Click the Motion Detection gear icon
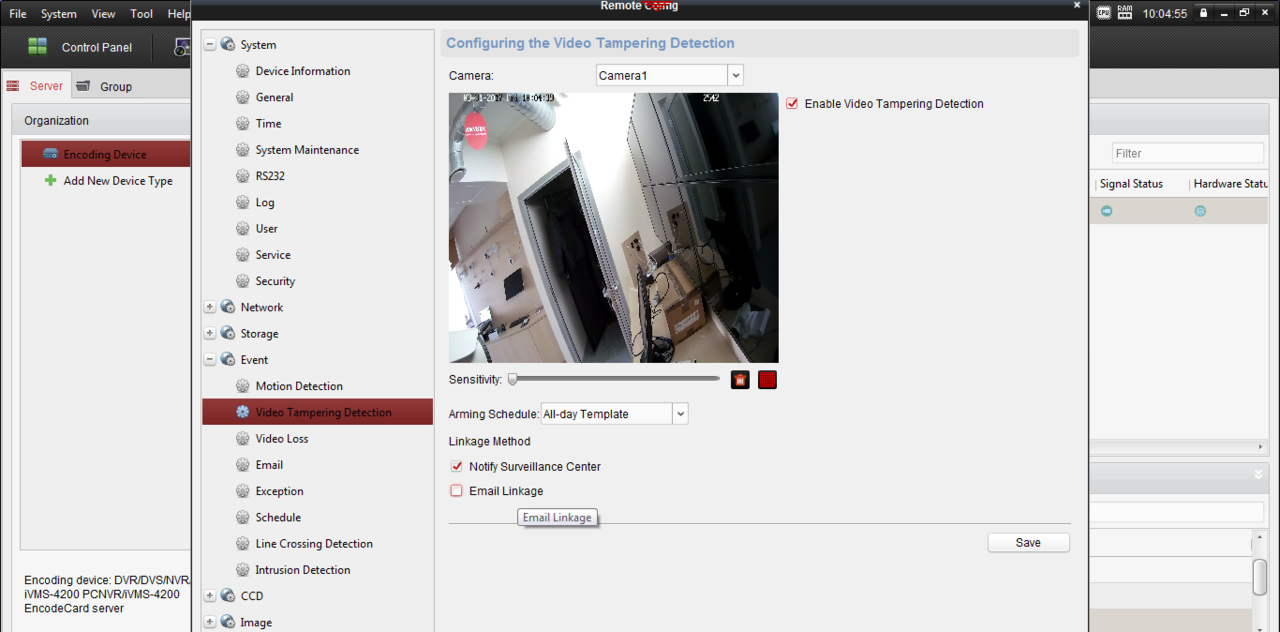The image size is (1280, 632). [x=242, y=386]
